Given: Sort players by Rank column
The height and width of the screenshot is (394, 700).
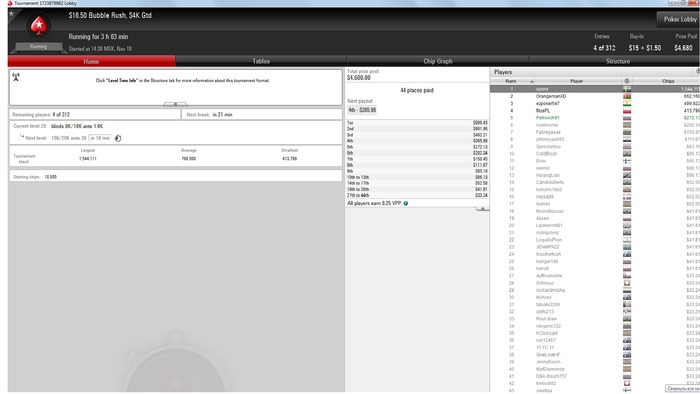Looking at the screenshot, I should coord(512,81).
